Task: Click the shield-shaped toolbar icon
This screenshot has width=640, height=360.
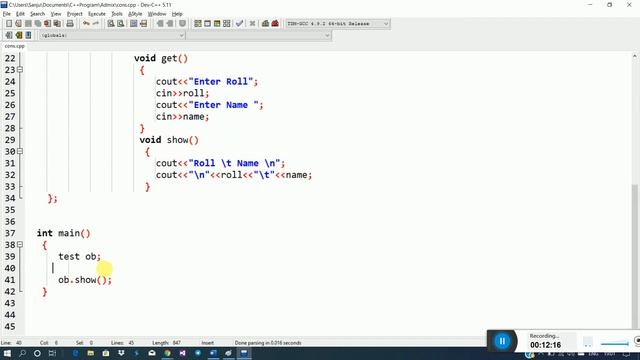Action: tap(182, 24)
